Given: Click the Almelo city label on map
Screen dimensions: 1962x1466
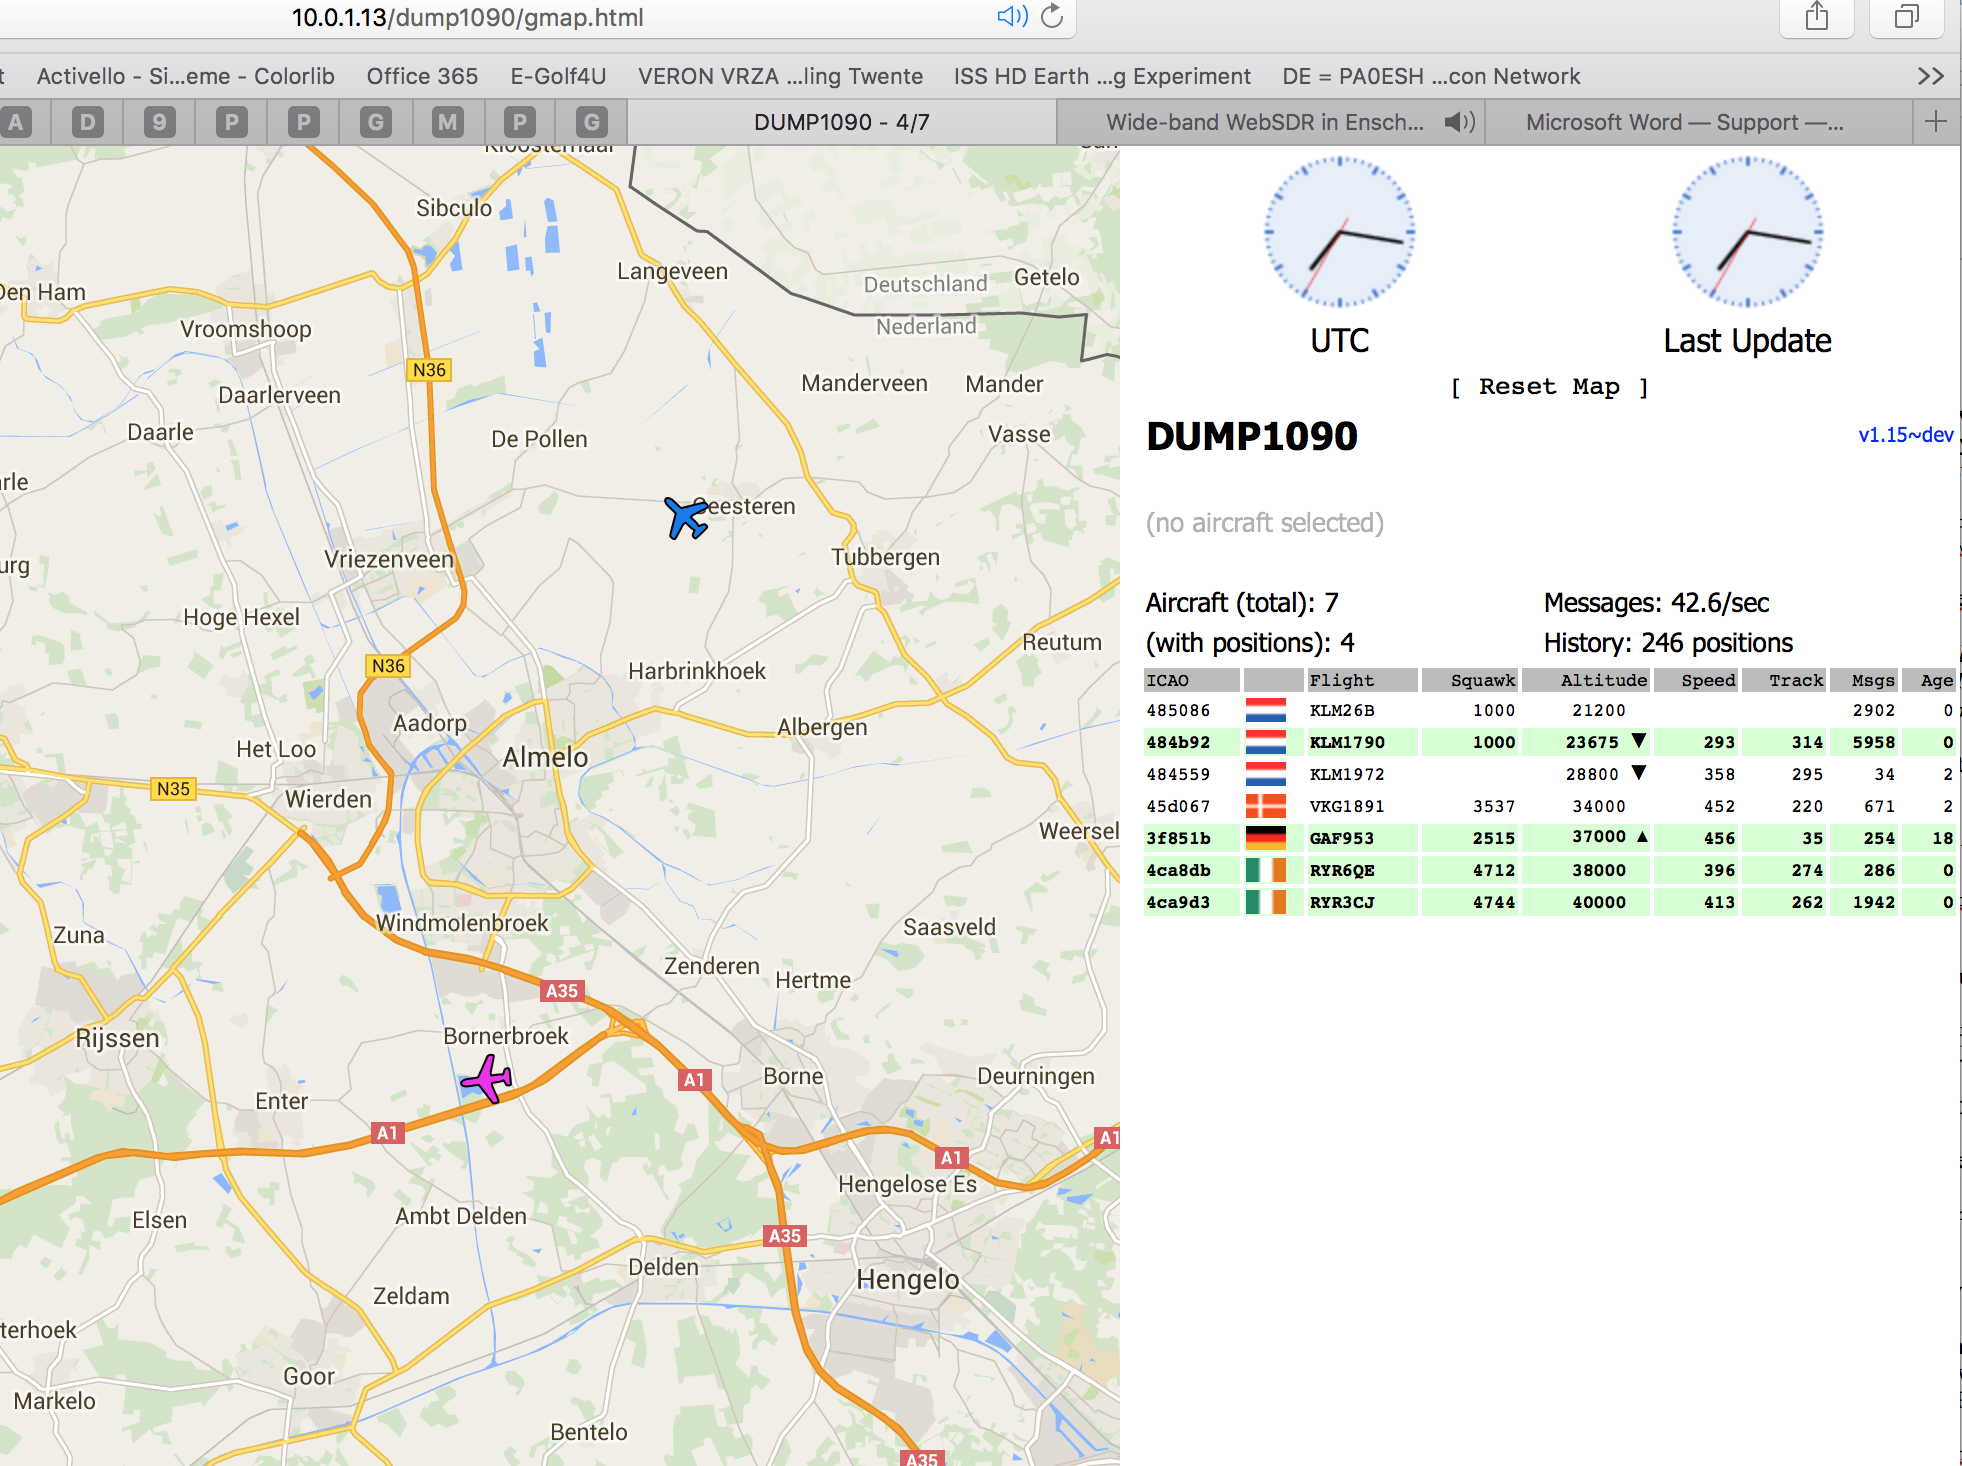Looking at the screenshot, I should tap(545, 757).
